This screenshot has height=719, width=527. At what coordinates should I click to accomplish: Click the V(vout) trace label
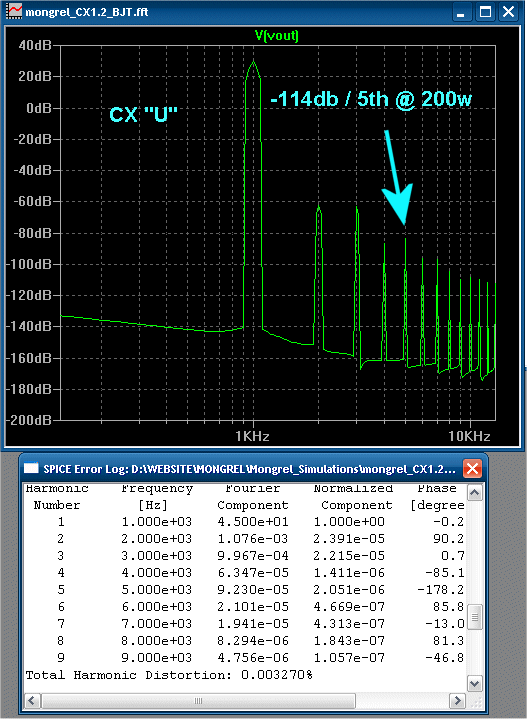(x=277, y=35)
